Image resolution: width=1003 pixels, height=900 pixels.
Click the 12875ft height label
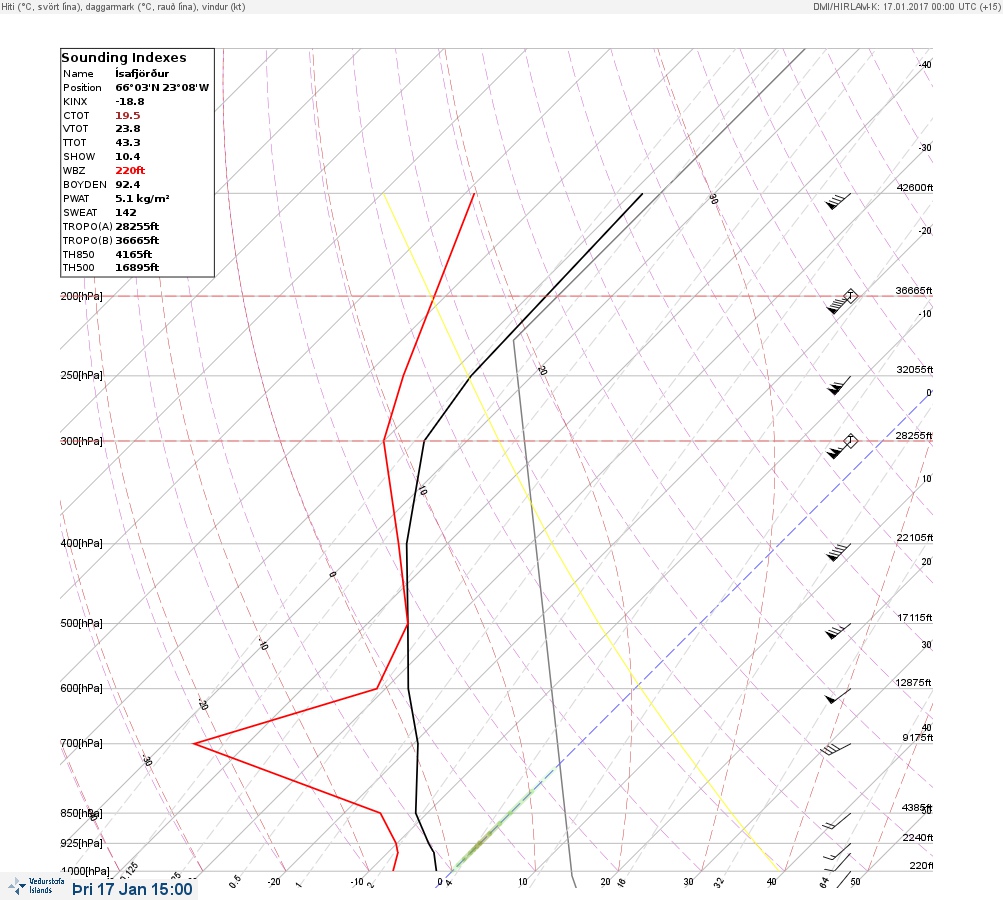[x=913, y=683]
